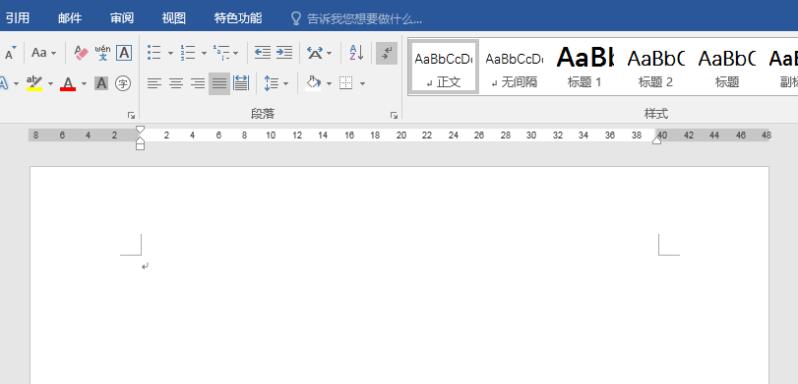The height and width of the screenshot is (384, 798).
Task: Click the left indent square marker on ruler
Action: point(140,147)
